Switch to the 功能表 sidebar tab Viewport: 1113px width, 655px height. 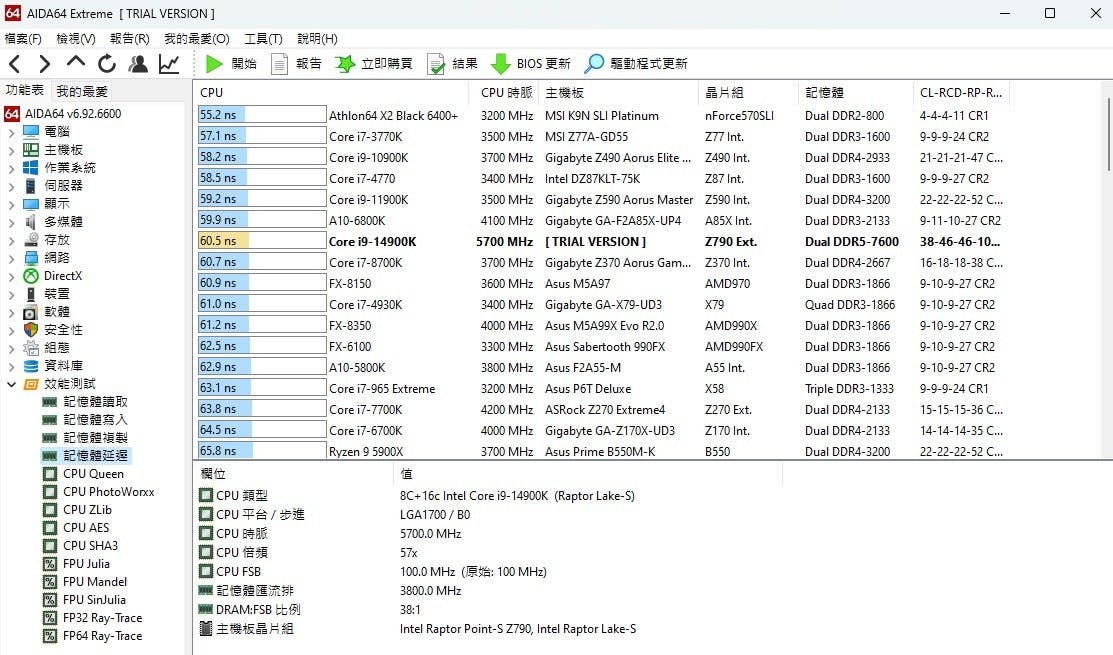click(25, 90)
